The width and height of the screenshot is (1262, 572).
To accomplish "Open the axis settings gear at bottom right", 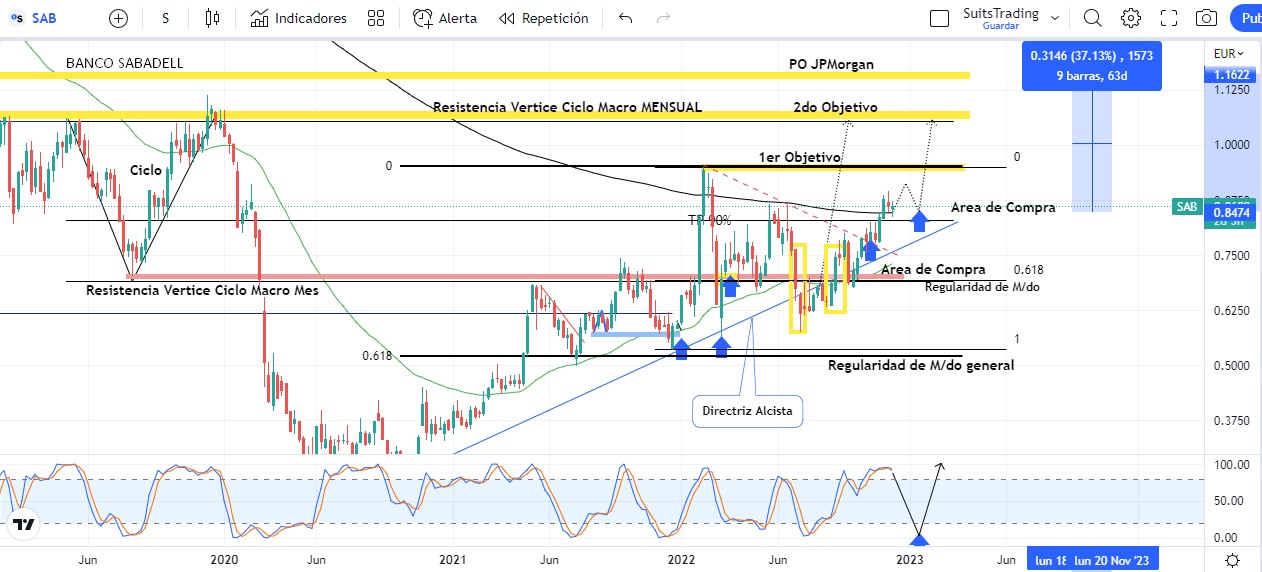I will tap(1233, 560).
